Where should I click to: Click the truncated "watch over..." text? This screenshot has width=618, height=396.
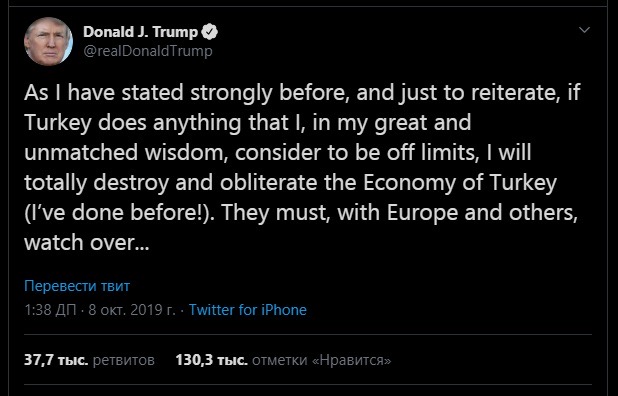point(87,242)
